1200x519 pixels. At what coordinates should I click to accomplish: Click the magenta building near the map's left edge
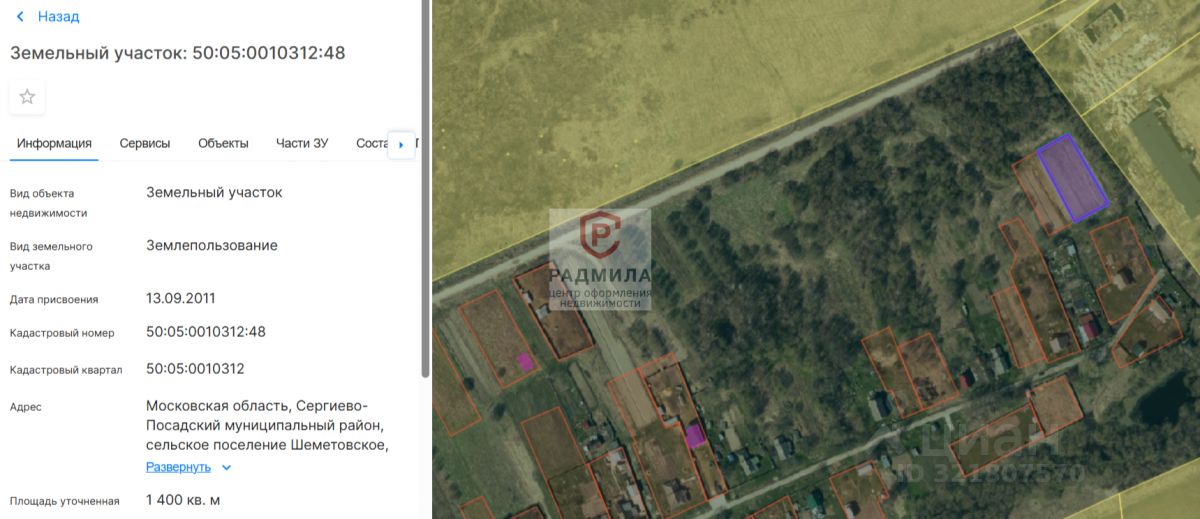(523, 362)
